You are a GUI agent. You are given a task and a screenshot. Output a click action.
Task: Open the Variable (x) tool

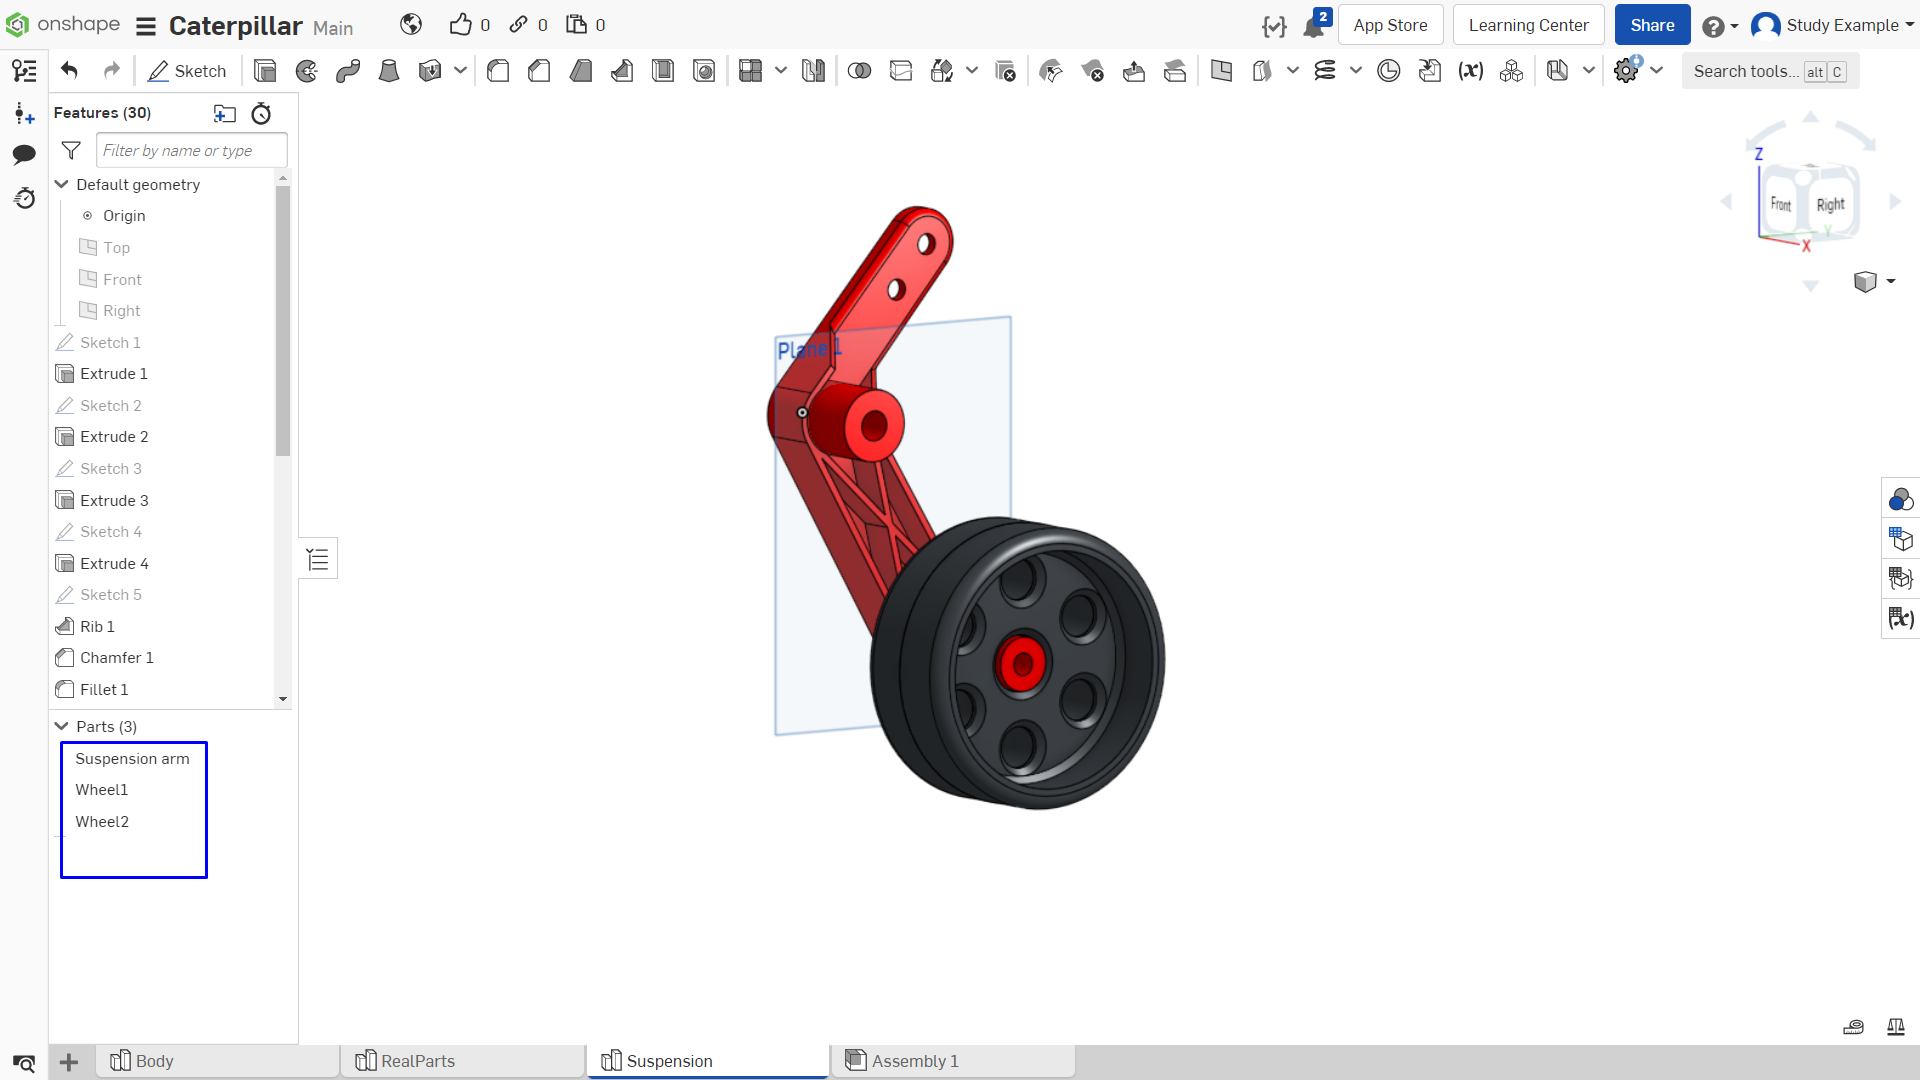click(1470, 71)
